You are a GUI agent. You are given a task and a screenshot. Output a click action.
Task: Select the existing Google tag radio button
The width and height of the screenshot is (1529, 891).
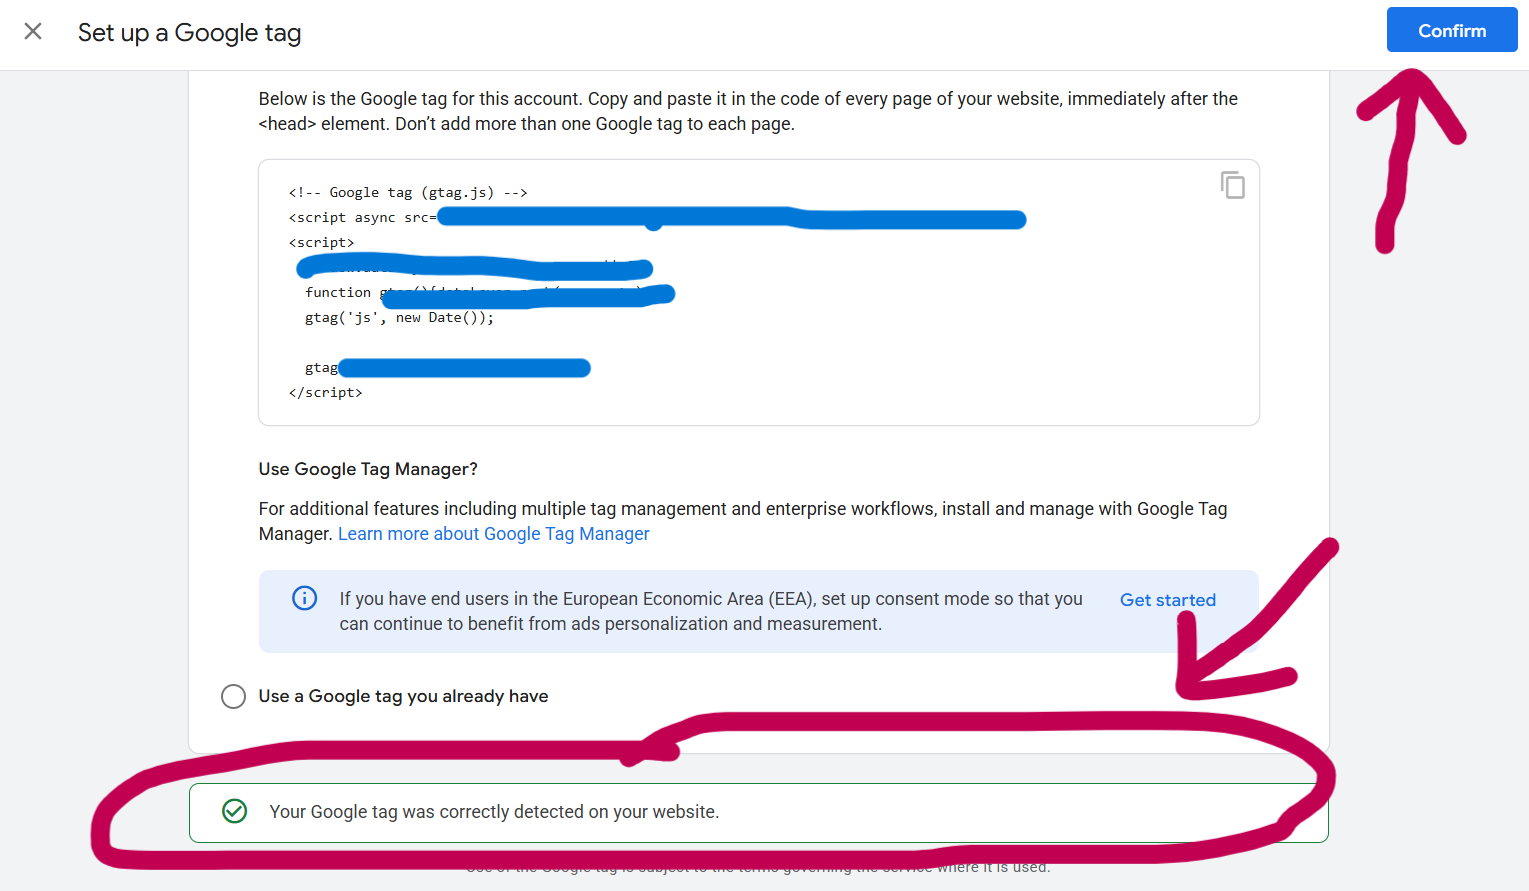(233, 696)
